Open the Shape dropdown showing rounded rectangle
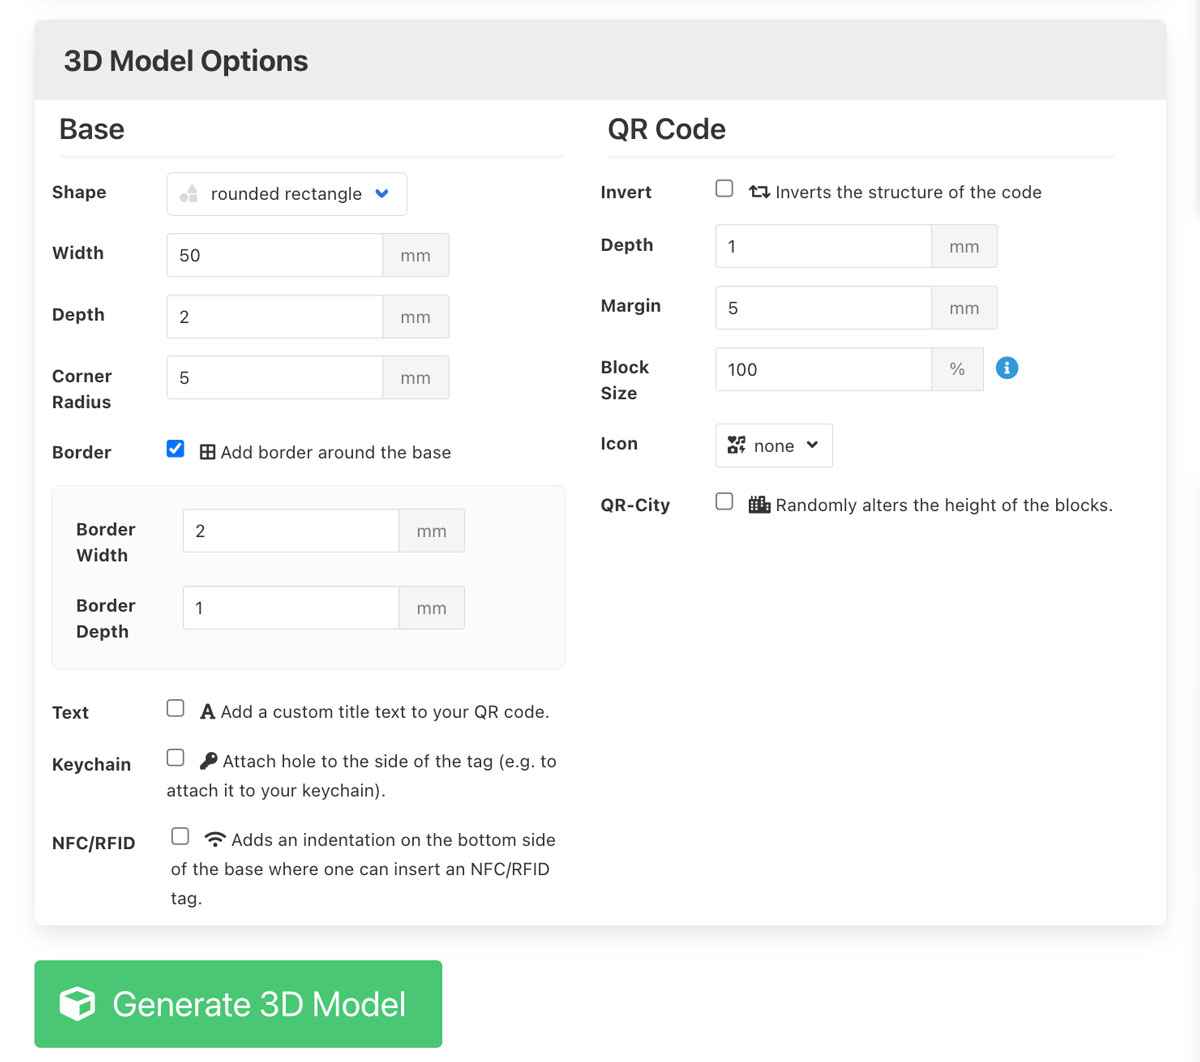Screen dimensions: 1200x1062 (286, 194)
